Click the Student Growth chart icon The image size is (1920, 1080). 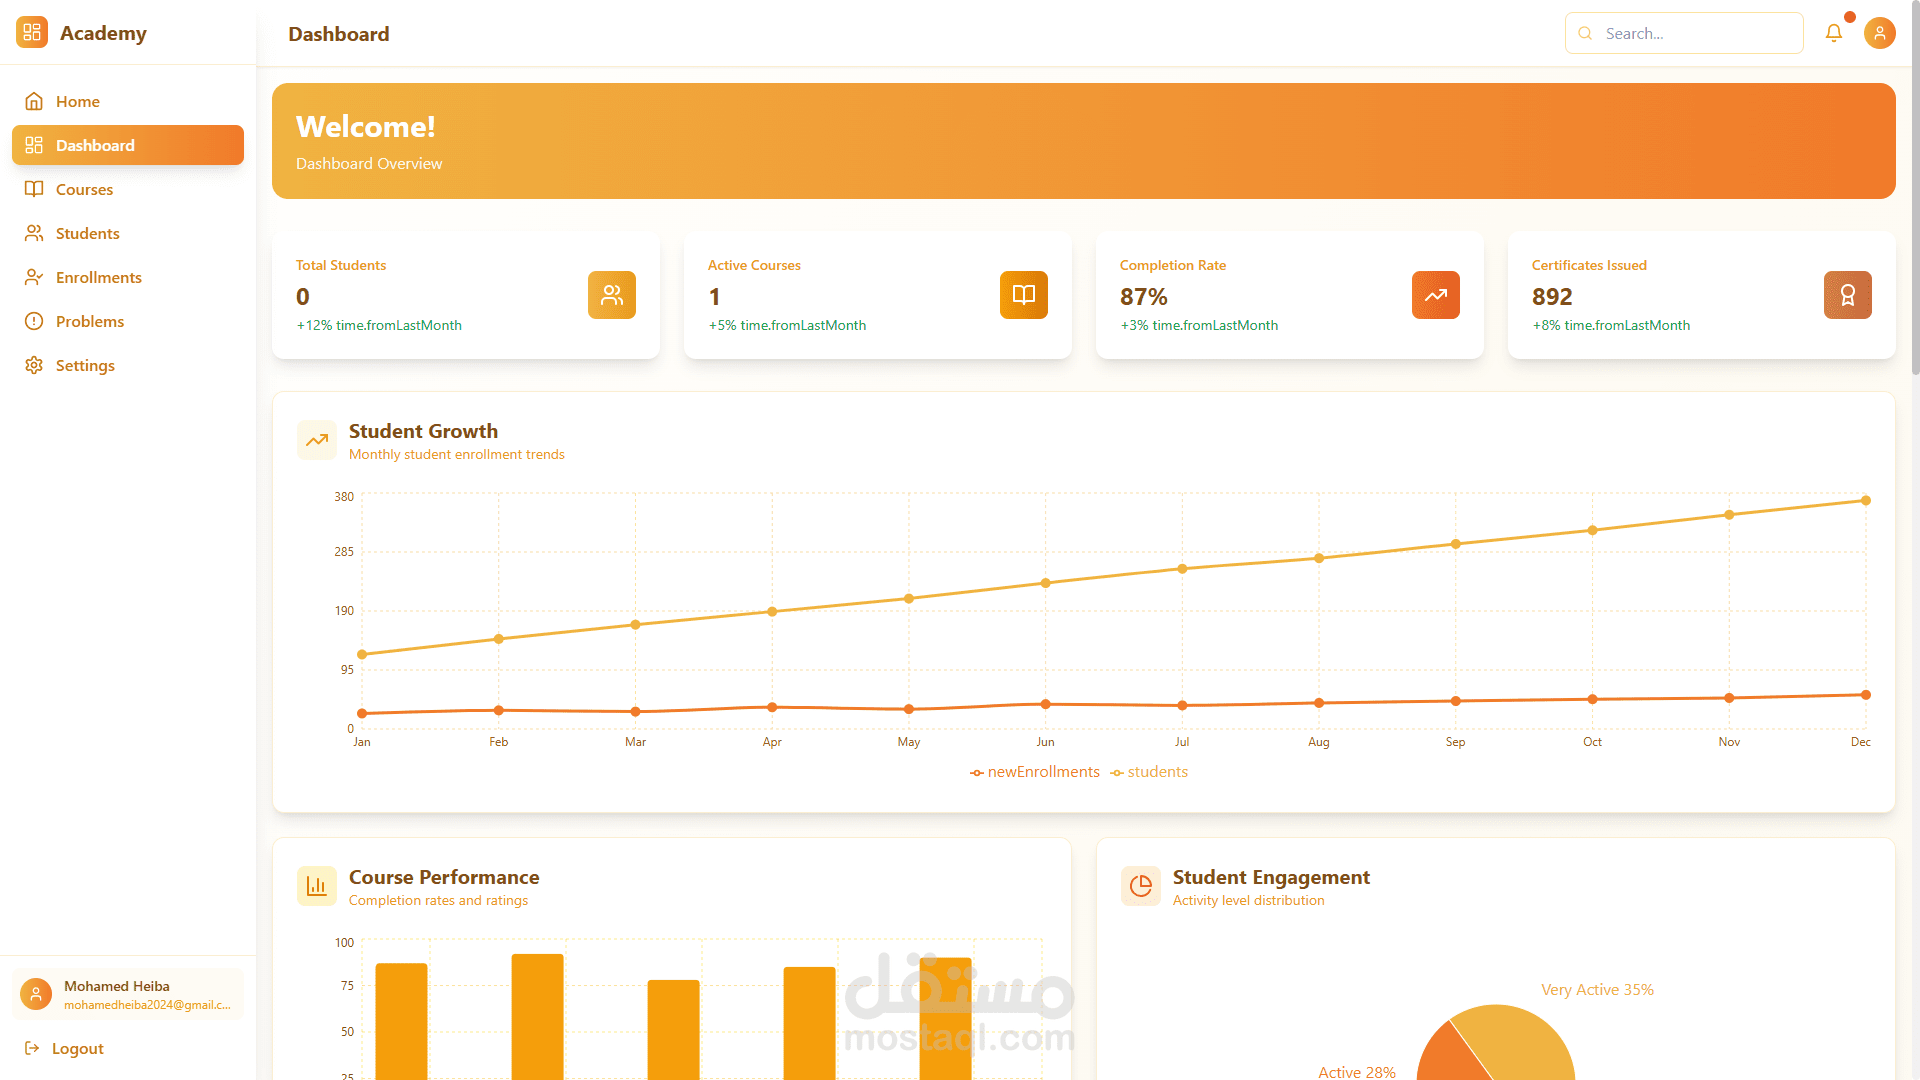[x=317, y=440]
